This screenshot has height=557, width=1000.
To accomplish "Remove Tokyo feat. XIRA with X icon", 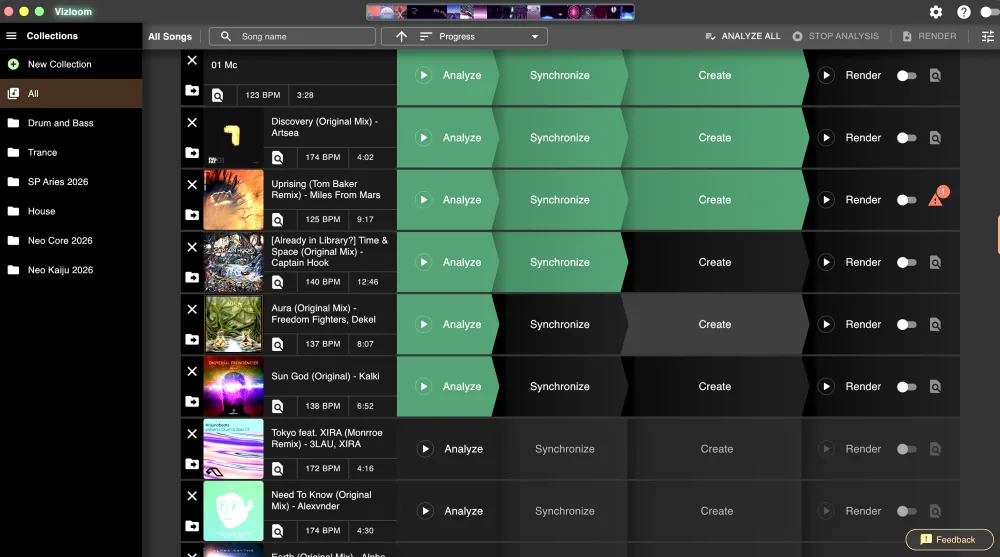I will coord(192,434).
